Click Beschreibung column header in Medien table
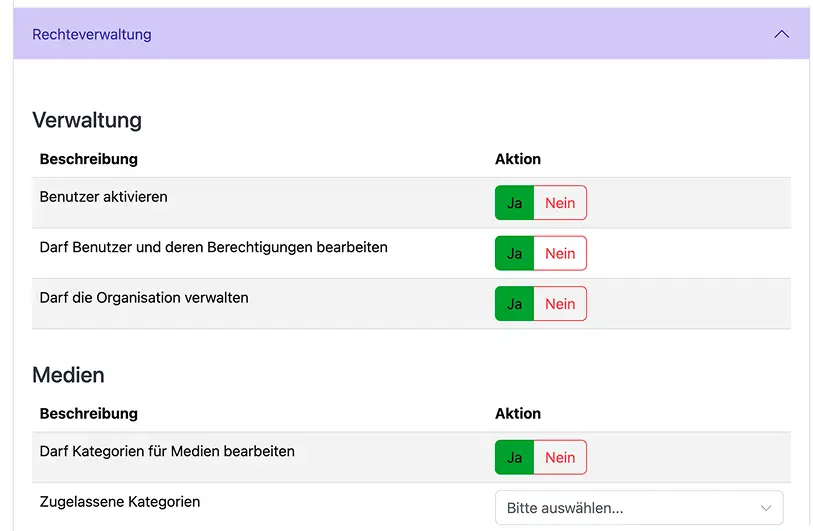The width and height of the screenshot is (813, 531). pos(88,413)
